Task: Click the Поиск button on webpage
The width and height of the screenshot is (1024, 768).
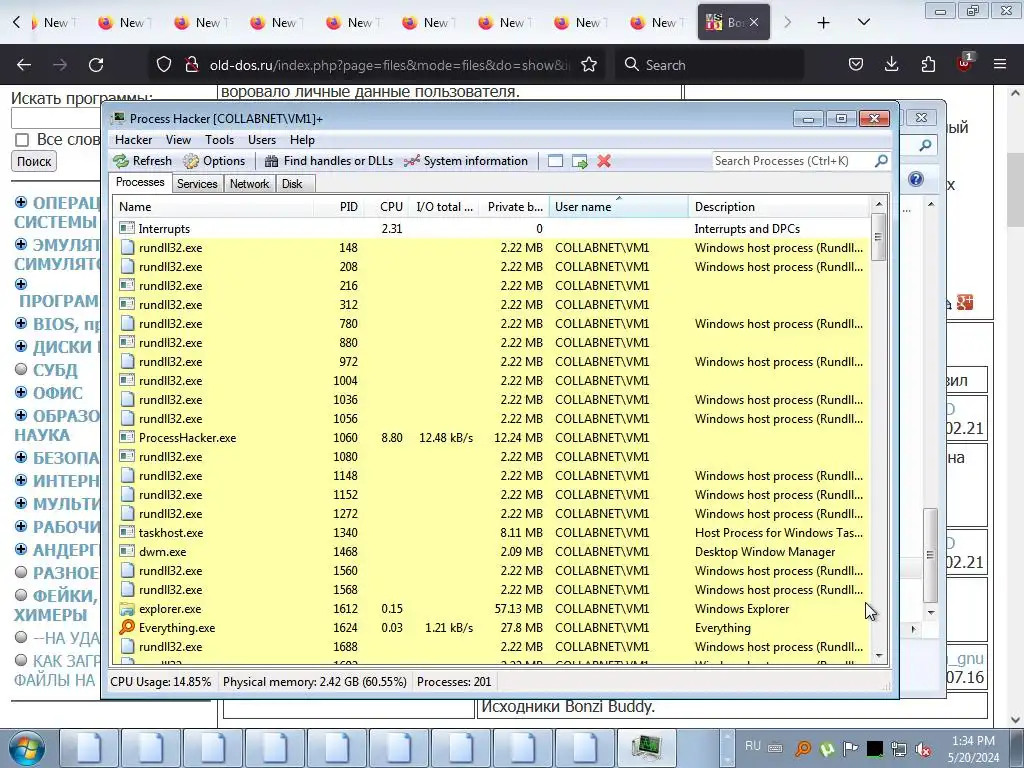Action: 34,161
